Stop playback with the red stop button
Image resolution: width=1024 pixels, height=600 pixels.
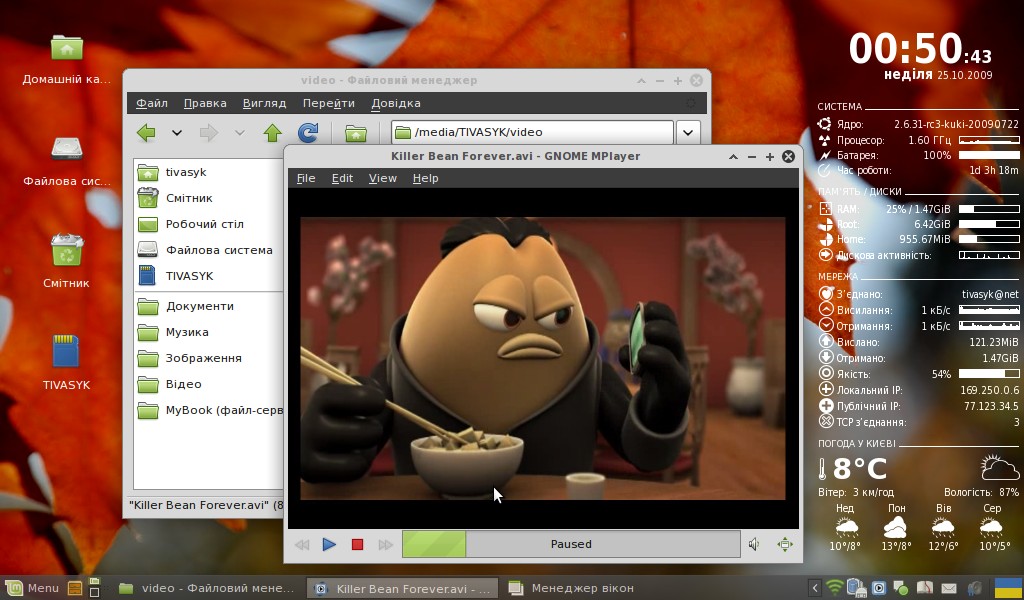[357, 545]
